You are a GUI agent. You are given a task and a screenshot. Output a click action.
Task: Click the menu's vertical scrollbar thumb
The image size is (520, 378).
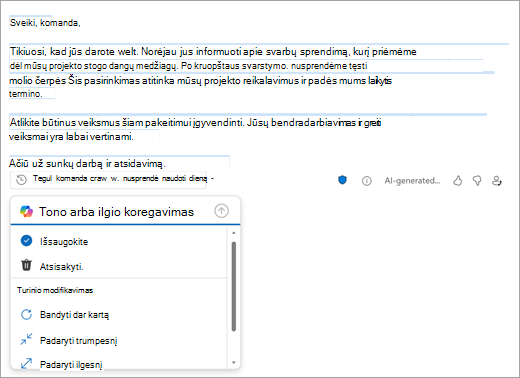click(x=234, y=287)
